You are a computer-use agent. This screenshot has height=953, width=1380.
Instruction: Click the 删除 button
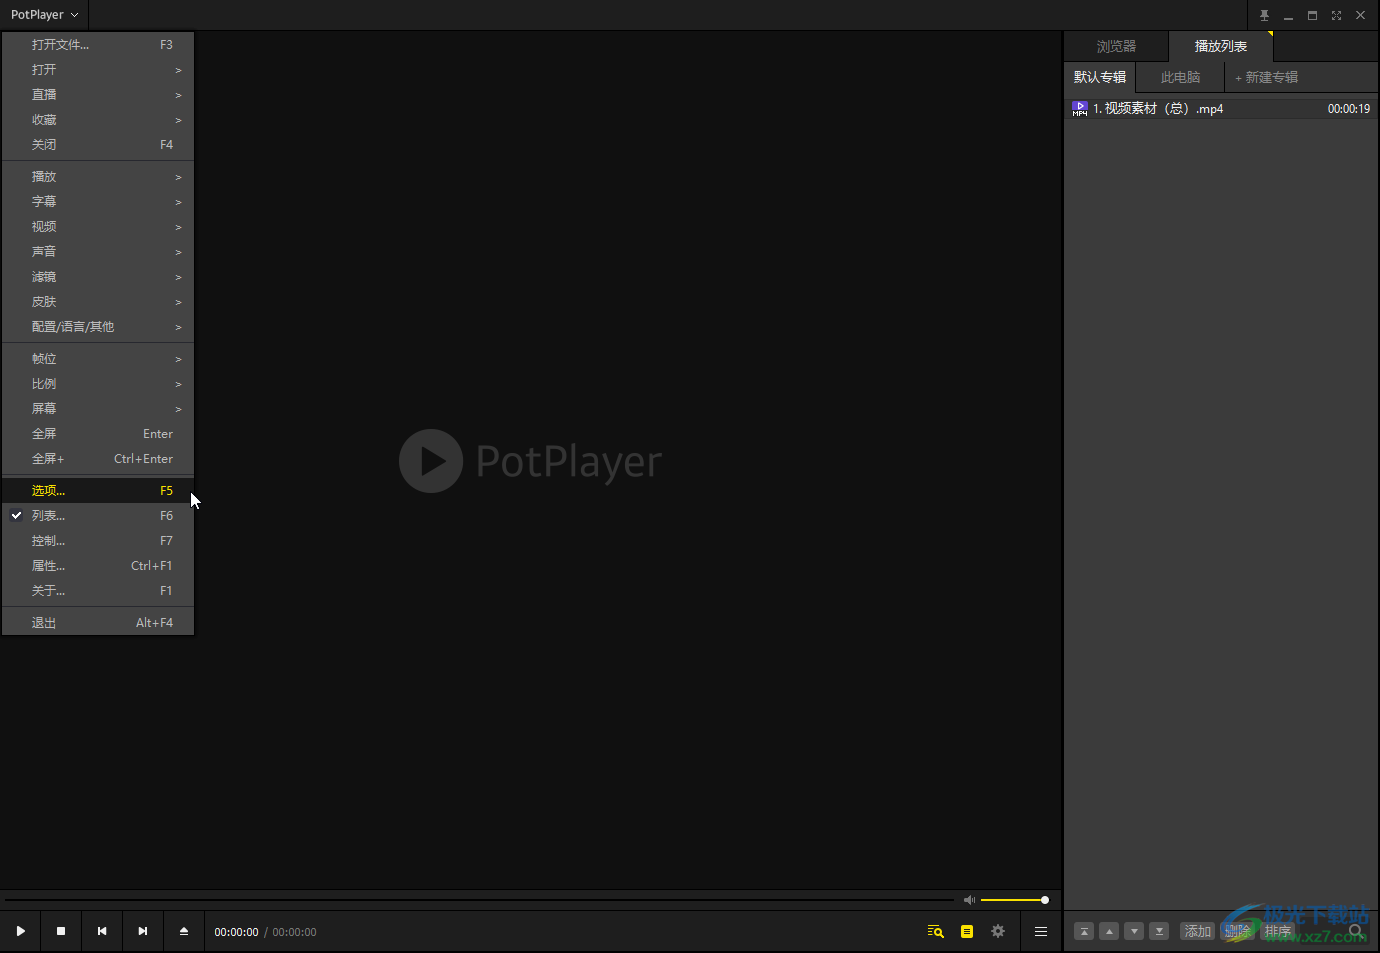point(1238,931)
